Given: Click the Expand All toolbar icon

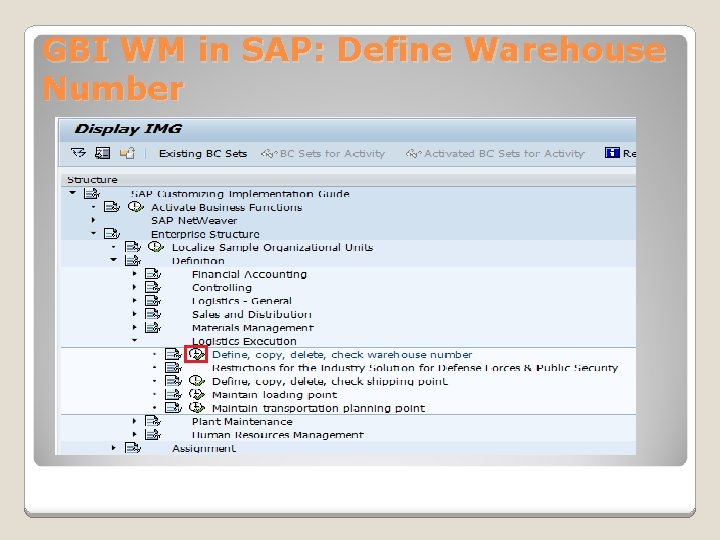Looking at the screenshot, I should [x=79, y=153].
